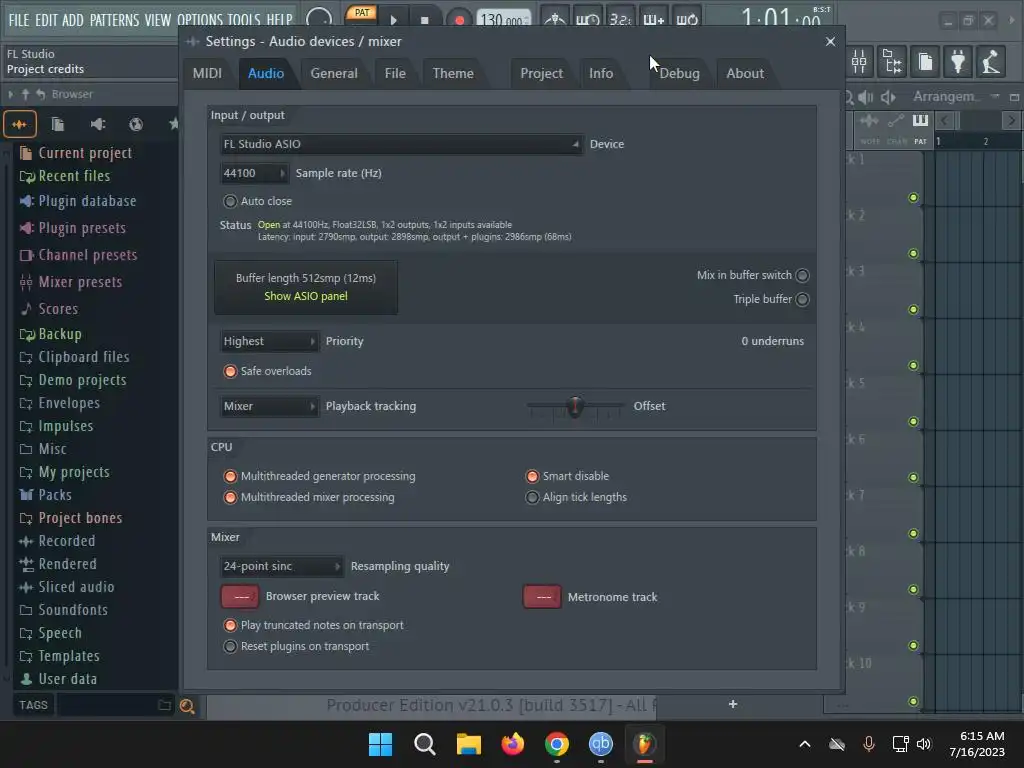Click the tags folder icon in browser
Viewport: 1024px width, 768px height.
click(165, 705)
